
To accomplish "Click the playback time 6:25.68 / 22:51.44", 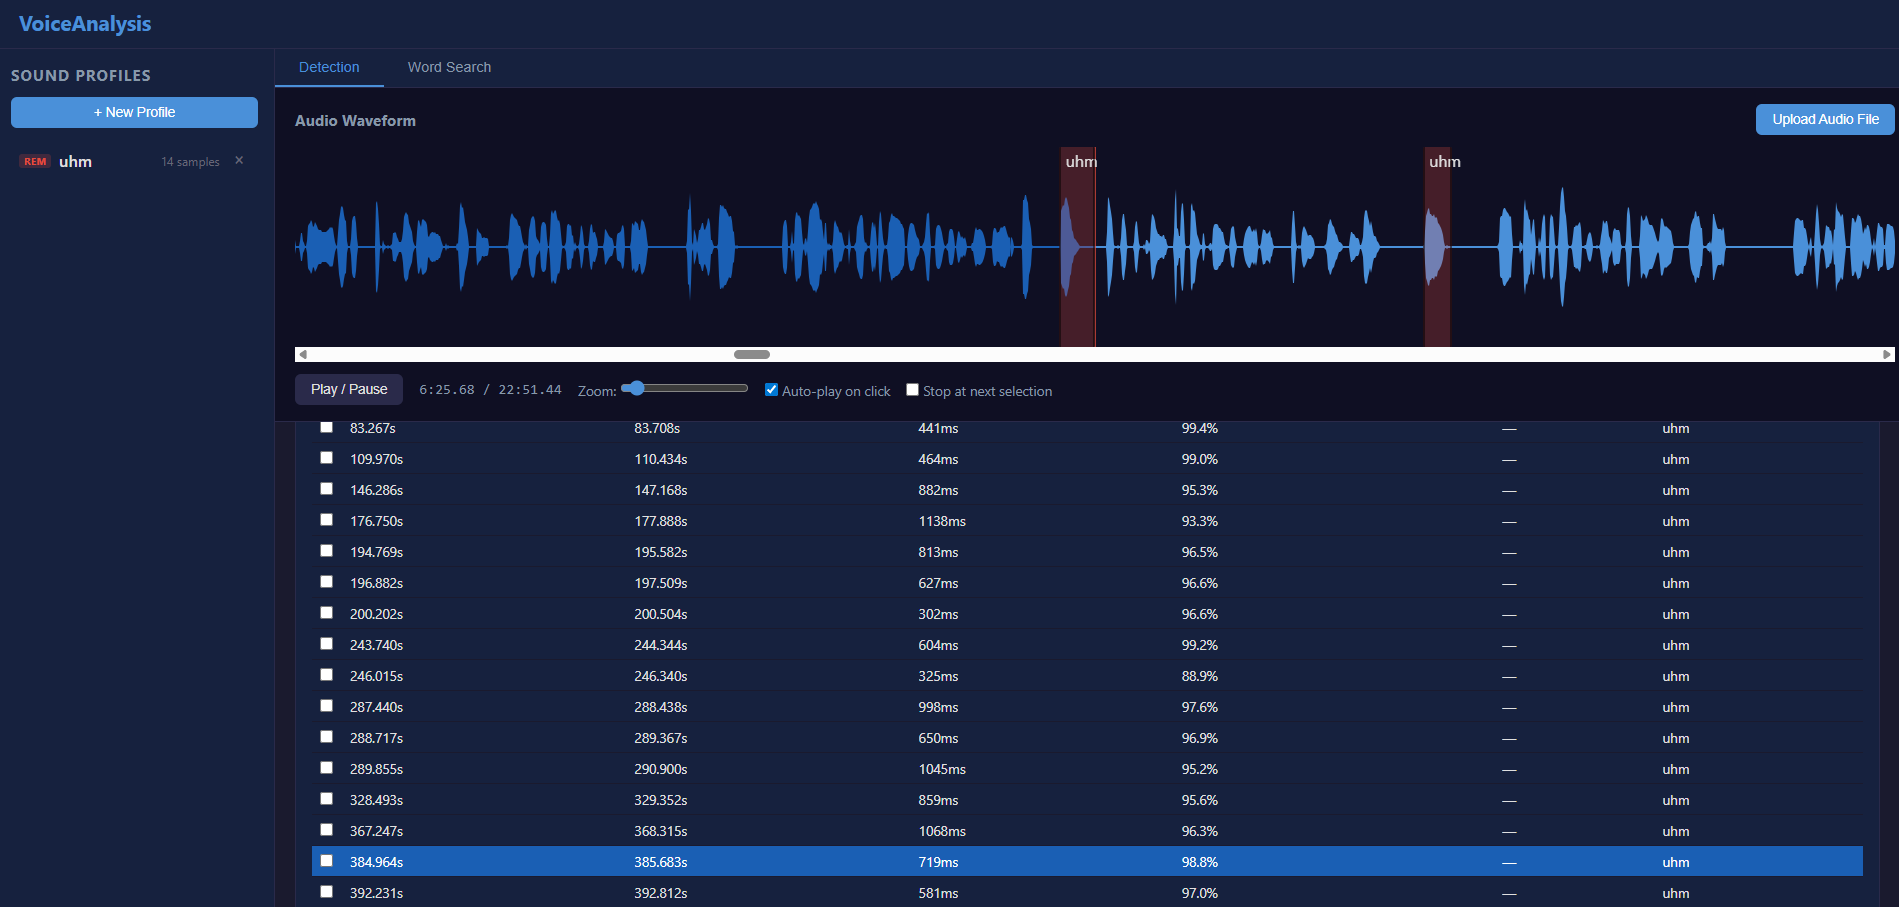I will (x=490, y=390).
